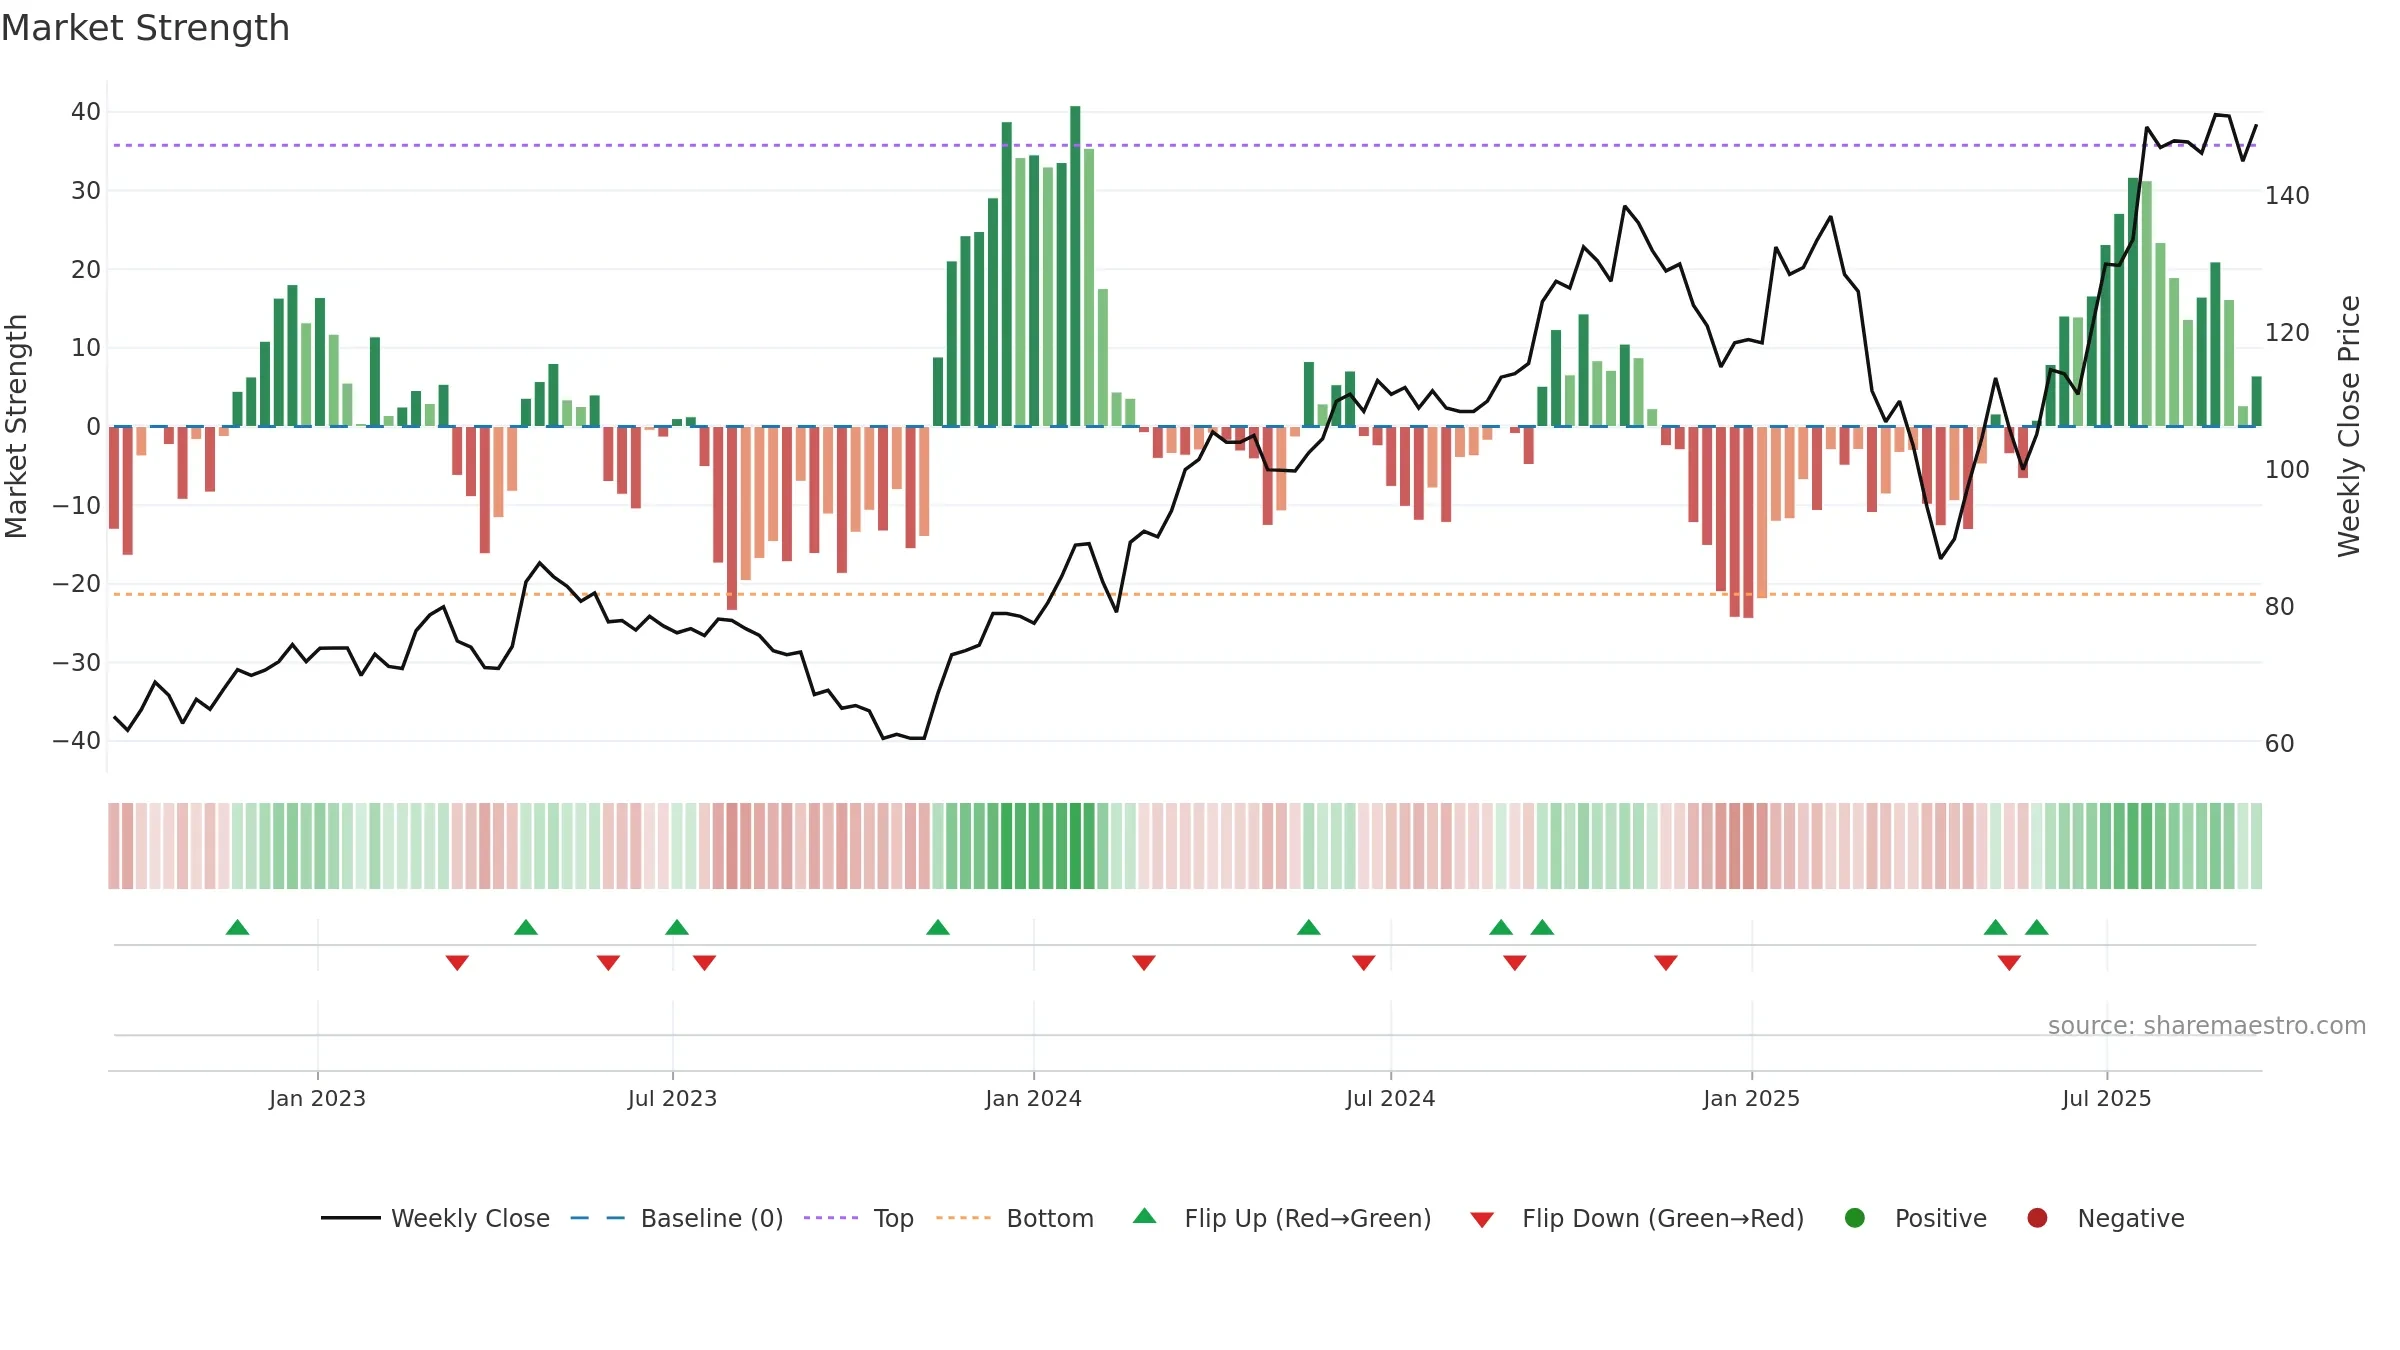Click the Market Strength chart title
The width and height of the screenshot is (2400, 1350).
[146, 28]
